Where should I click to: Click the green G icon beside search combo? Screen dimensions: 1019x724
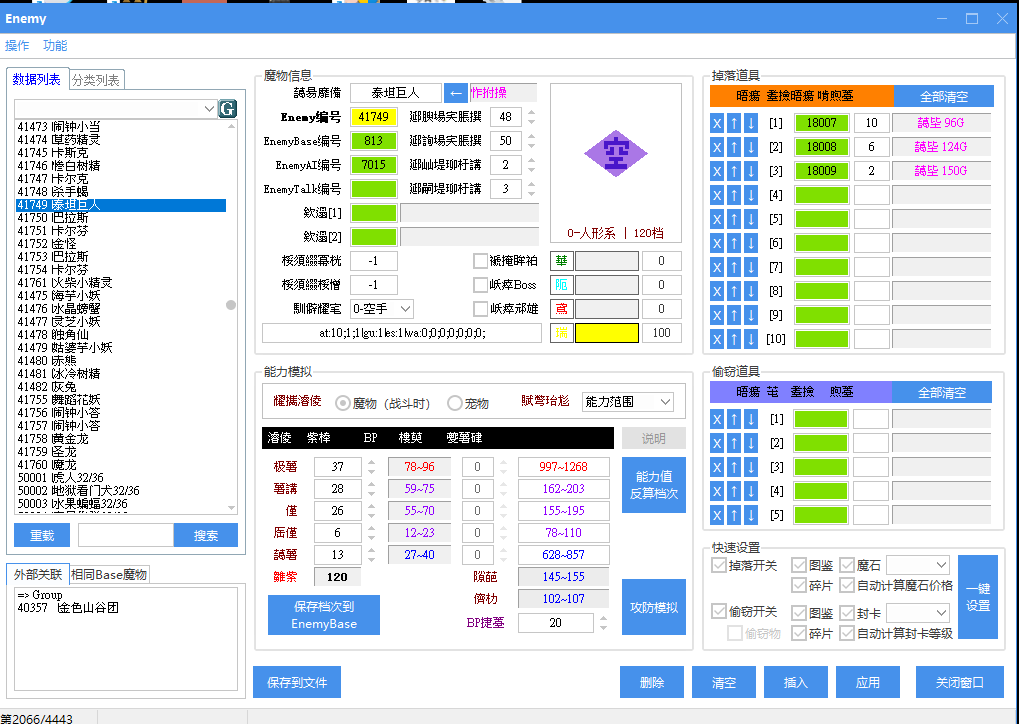pos(227,109)
